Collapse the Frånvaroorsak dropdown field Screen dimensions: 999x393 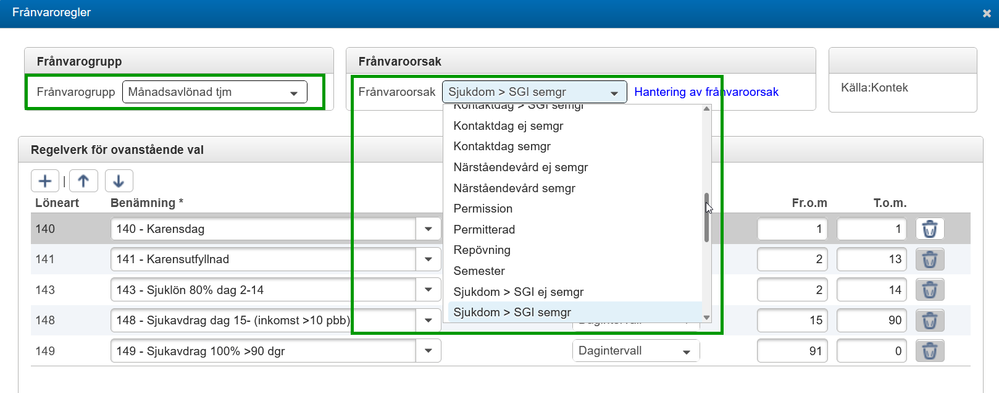tap(534, 92)
